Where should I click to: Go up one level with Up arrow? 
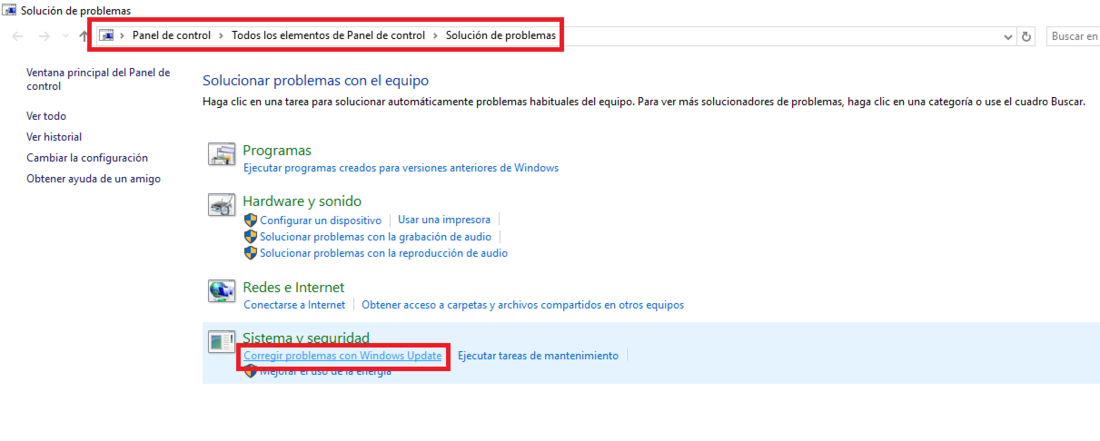click(83, 36)
